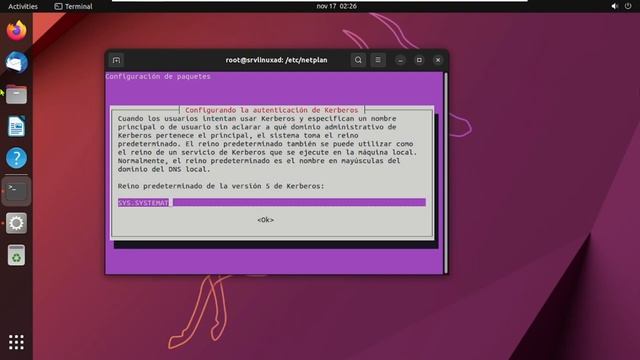Open the Files manager in dock

pos(16,94)
